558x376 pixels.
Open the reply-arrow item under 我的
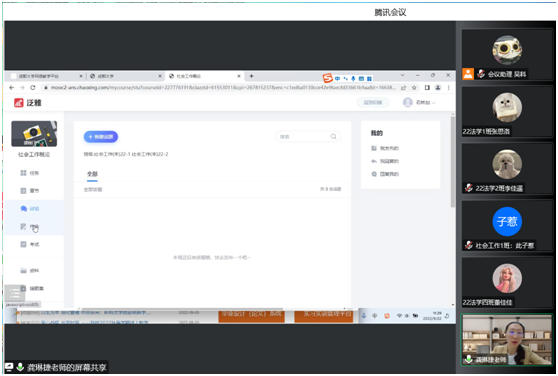(x=385, y=161)
